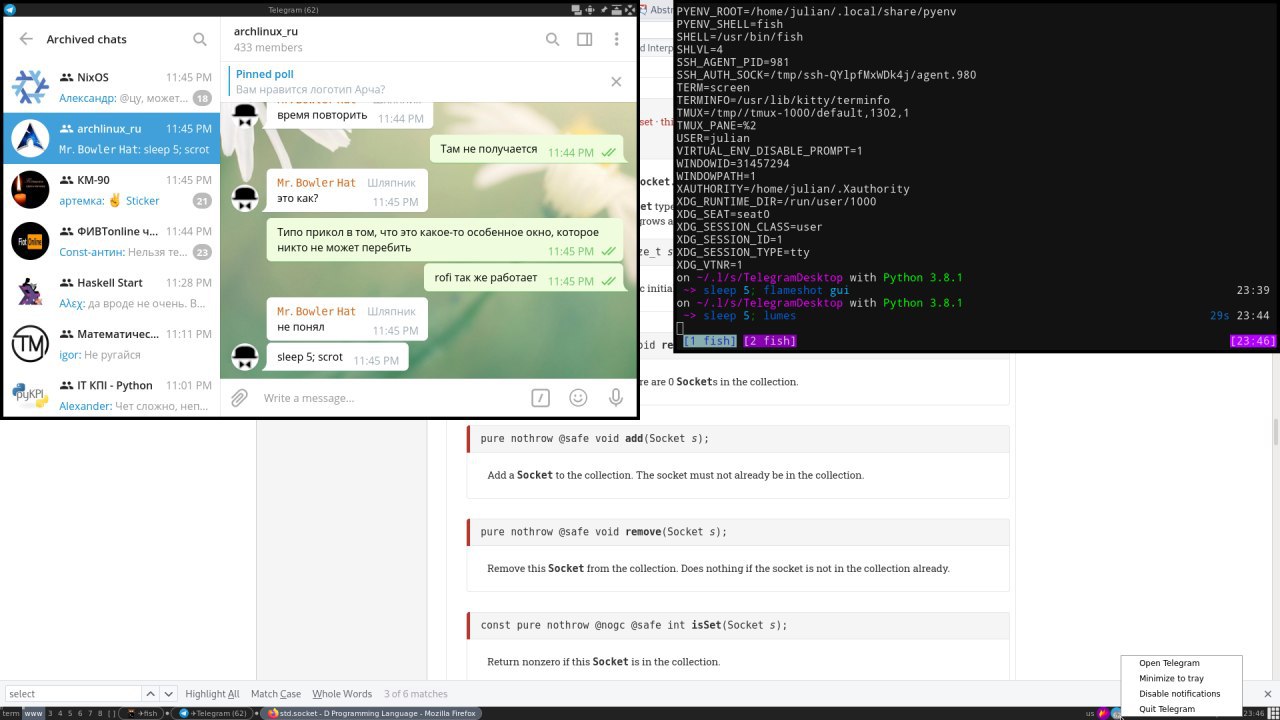
Task: Focus the Write a message field
Action: pos(390,398)
